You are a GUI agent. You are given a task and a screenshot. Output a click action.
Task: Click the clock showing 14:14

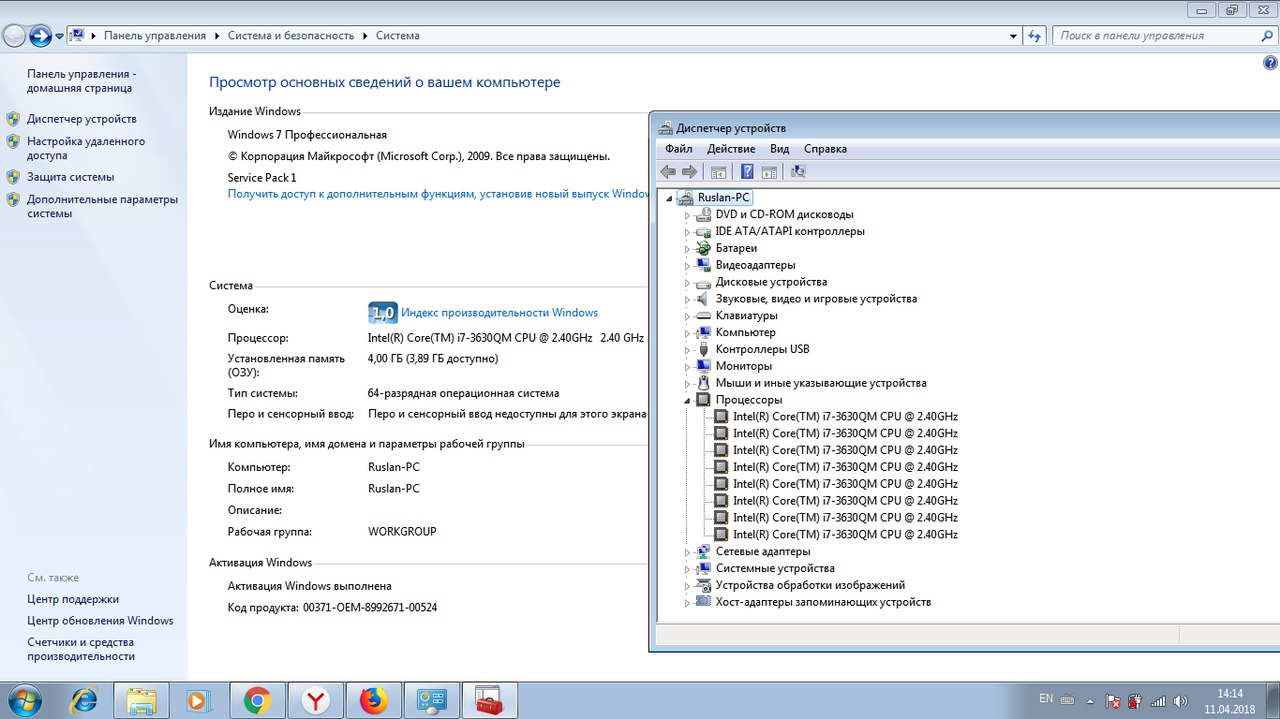(x=1230, y=693)
